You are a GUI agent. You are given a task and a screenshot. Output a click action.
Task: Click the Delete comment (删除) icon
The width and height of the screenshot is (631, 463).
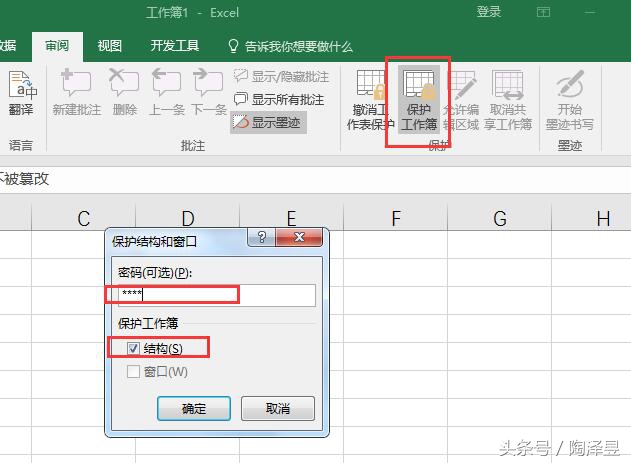tap(124, 93)
